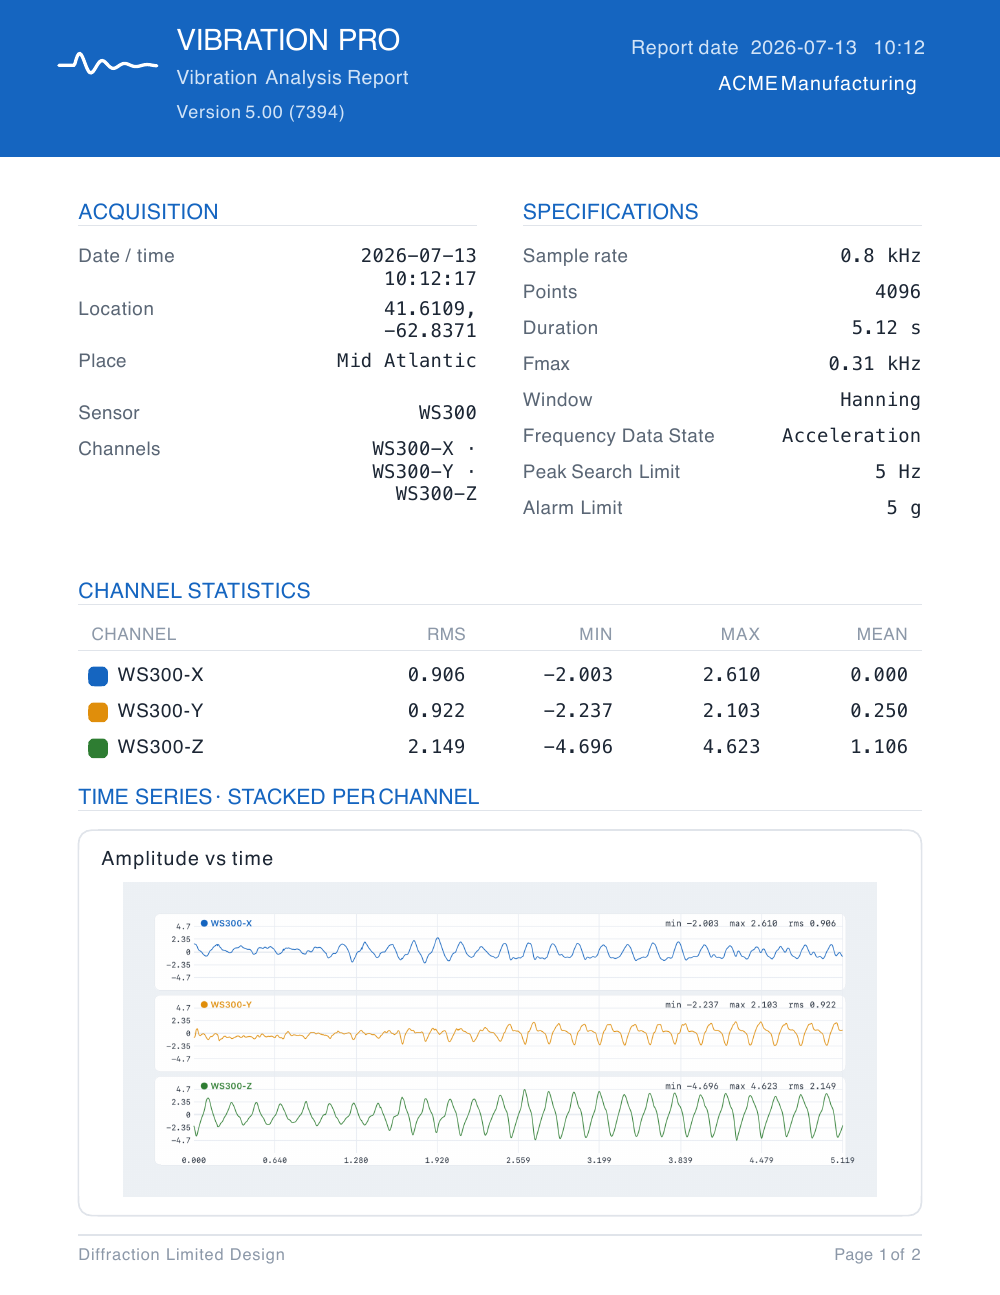Select the sample rate value '0.8 kHz'

point(880,256)
